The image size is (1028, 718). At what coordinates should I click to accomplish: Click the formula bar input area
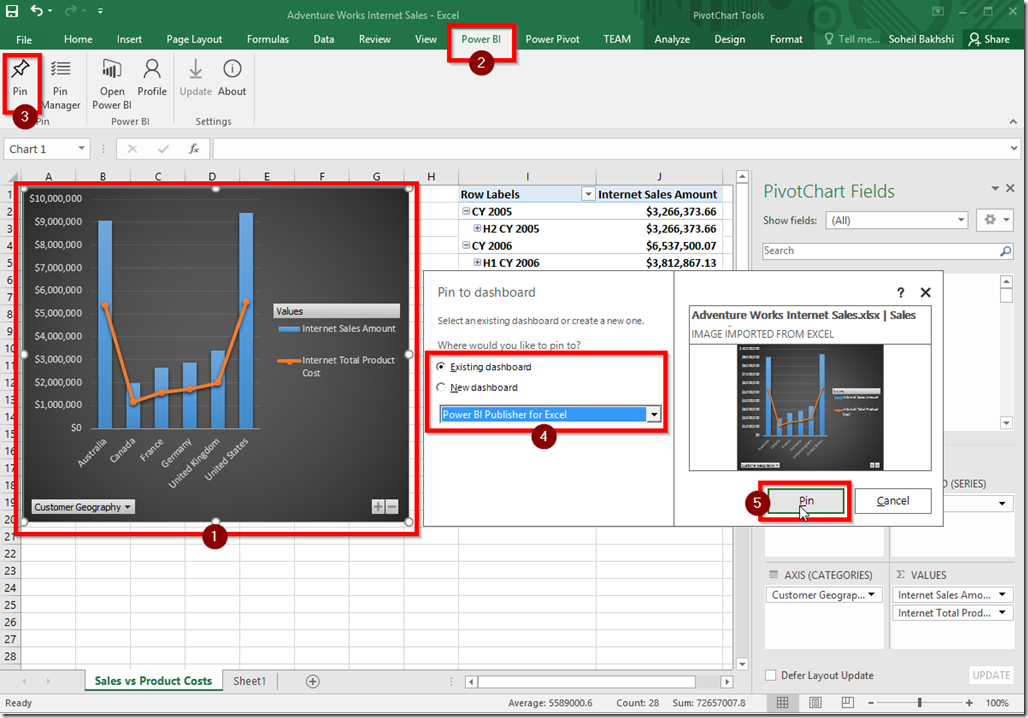(610, 149)
